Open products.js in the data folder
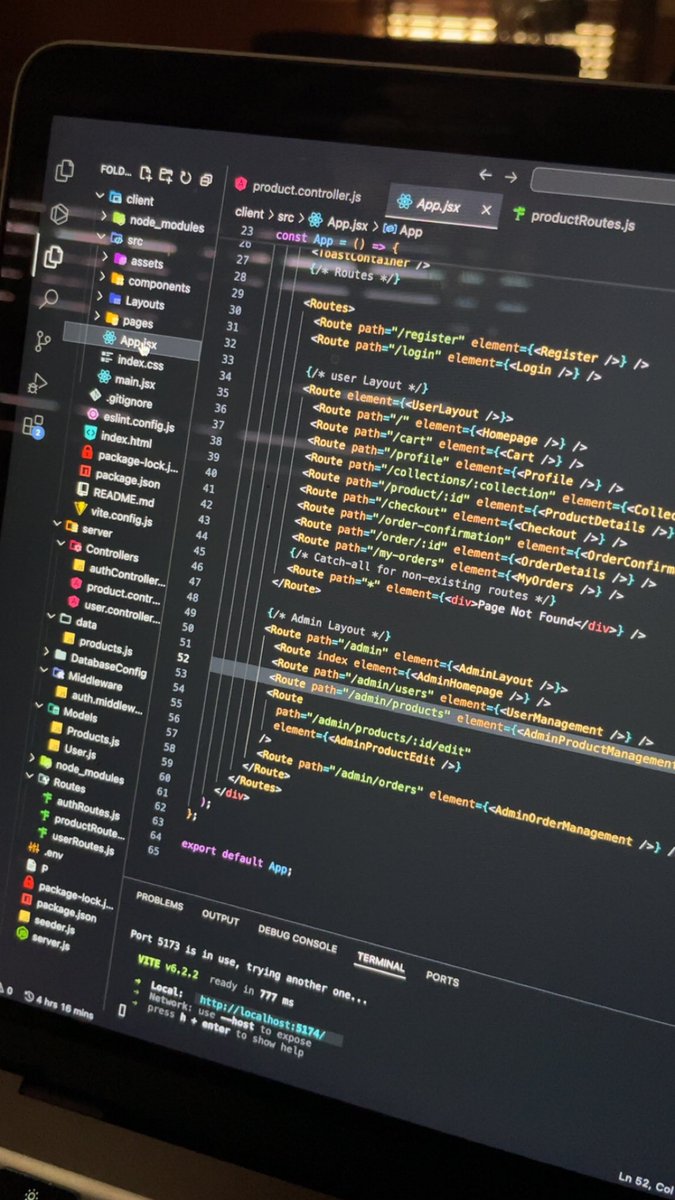 [106, 646]
